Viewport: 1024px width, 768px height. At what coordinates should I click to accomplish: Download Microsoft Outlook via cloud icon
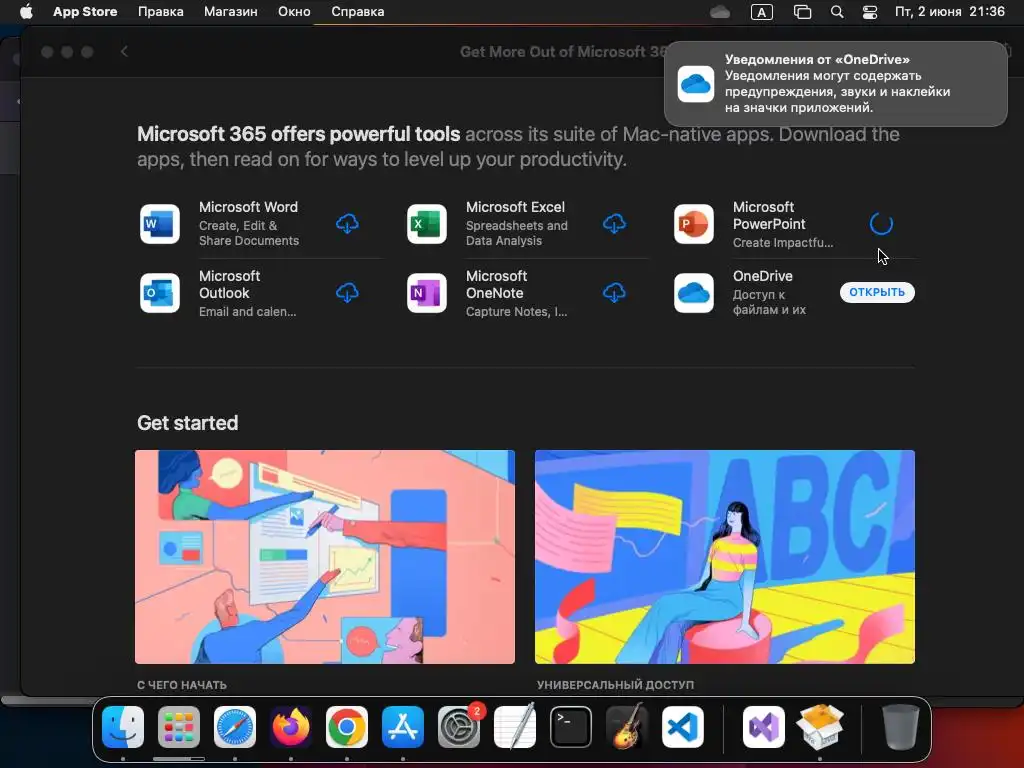pos(347,293)
